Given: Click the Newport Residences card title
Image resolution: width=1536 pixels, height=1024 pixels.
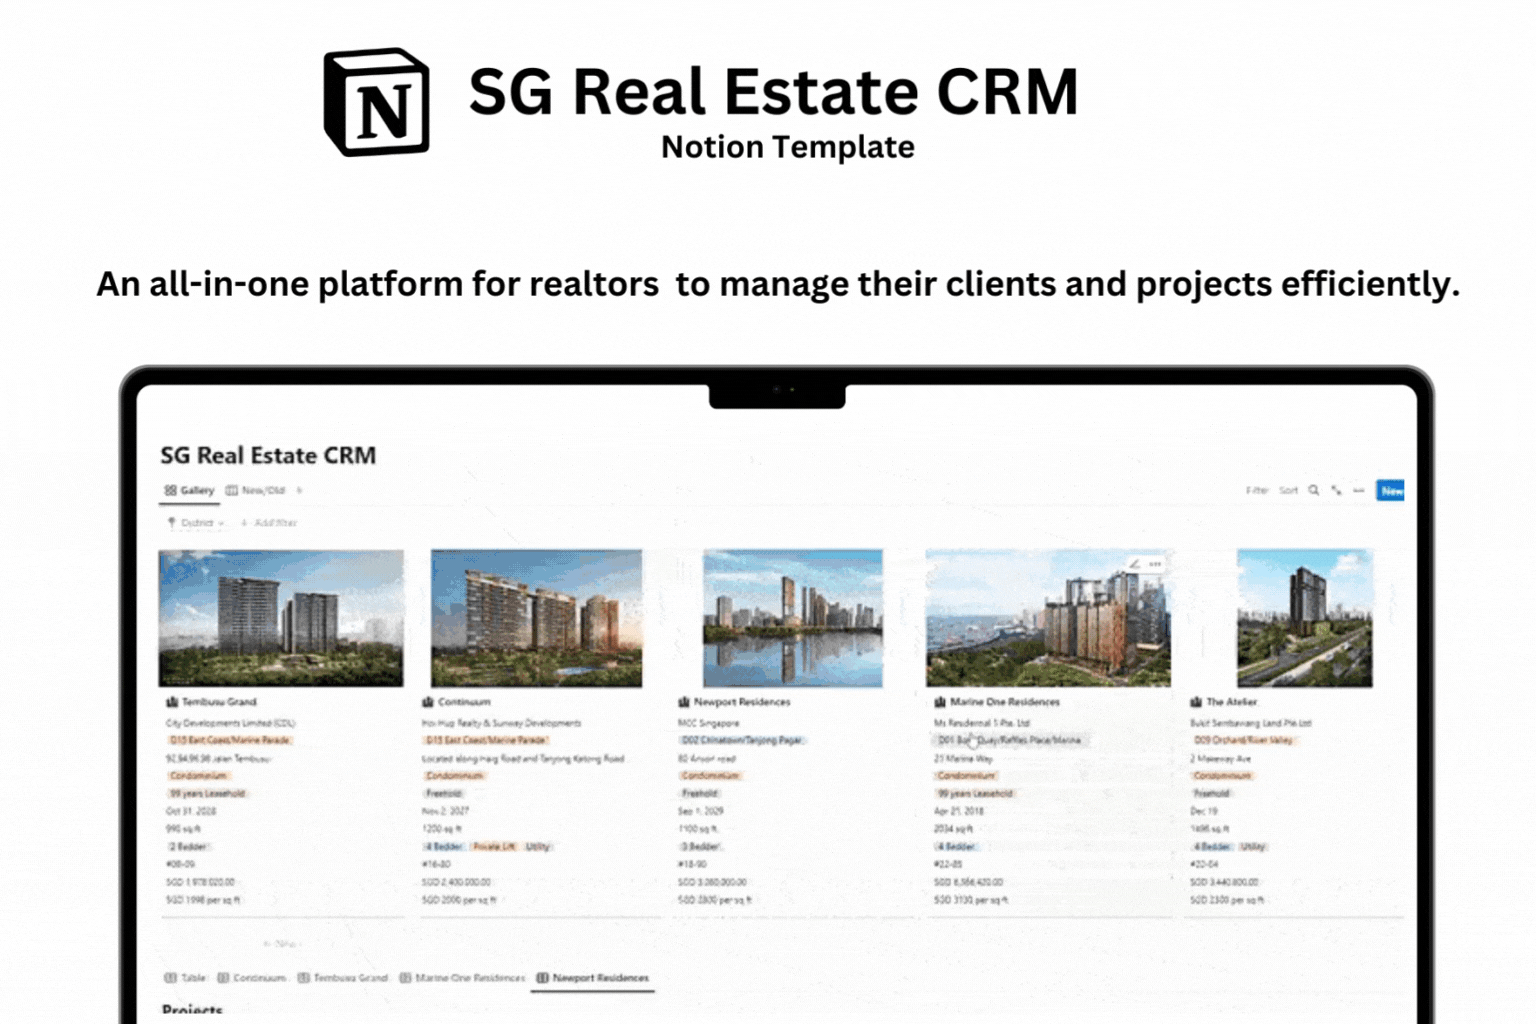Looking at the screenshot, I should tap(742, 702).
